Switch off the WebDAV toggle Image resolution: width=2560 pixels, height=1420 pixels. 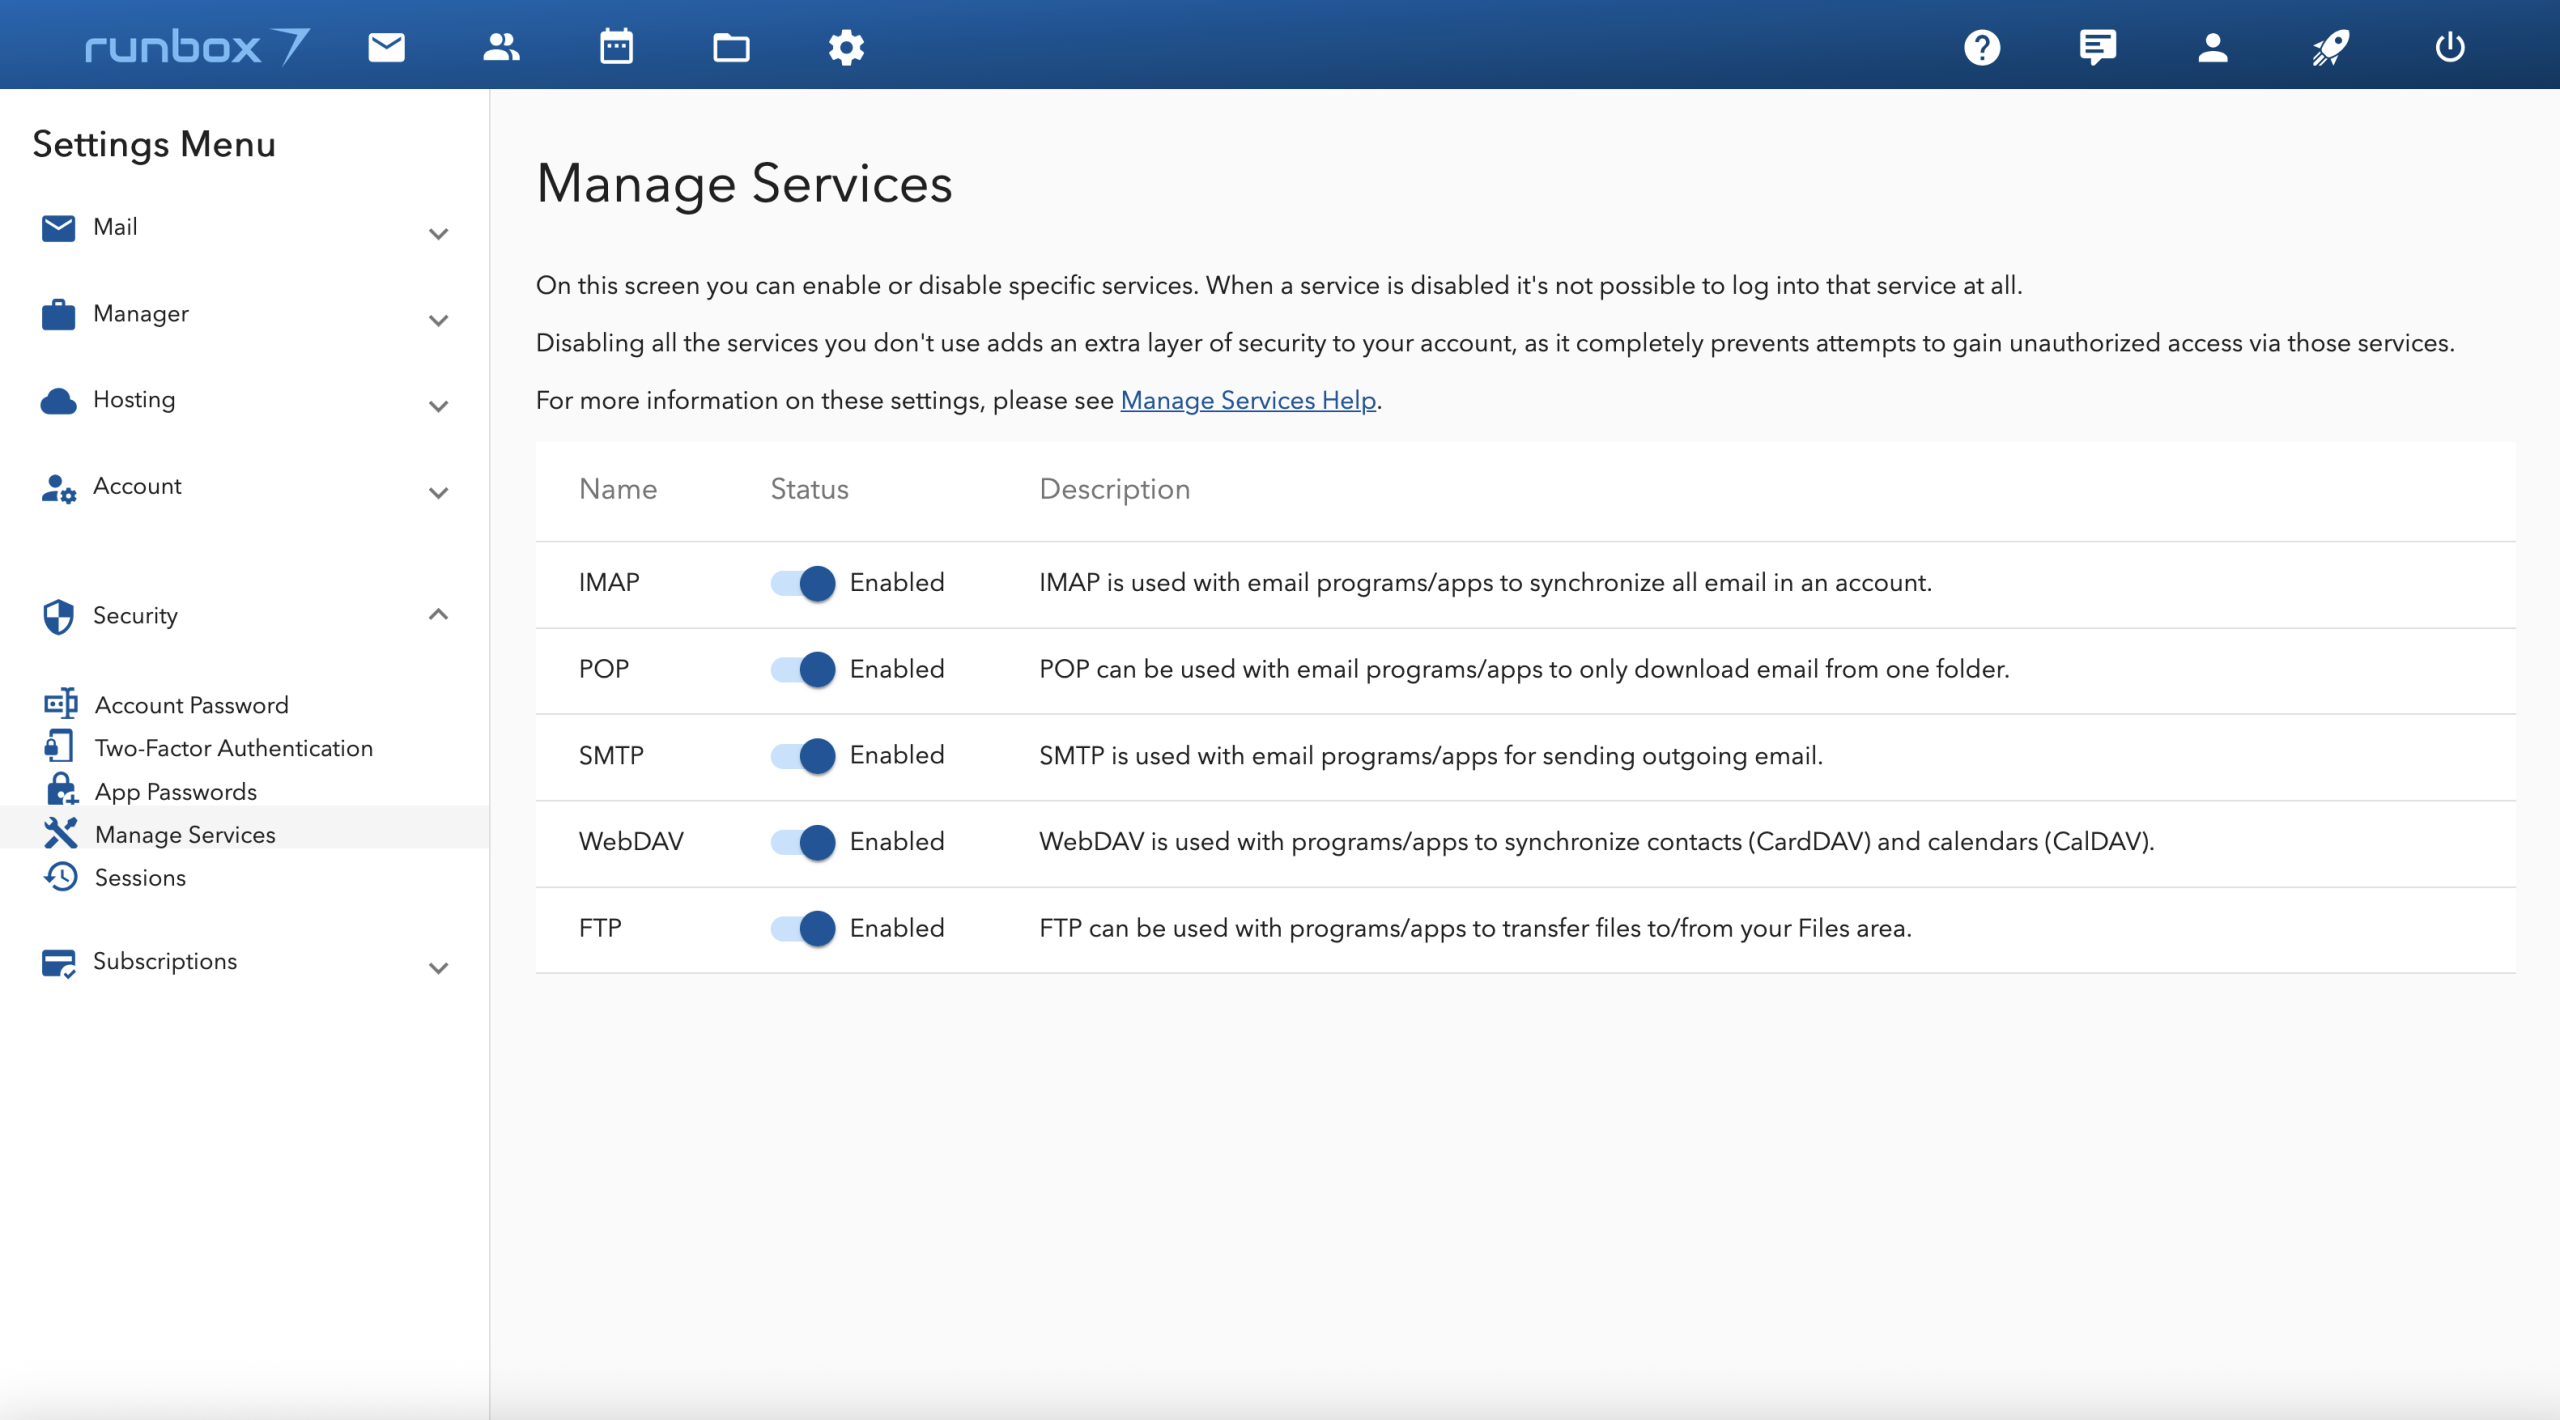coord(803,842)
